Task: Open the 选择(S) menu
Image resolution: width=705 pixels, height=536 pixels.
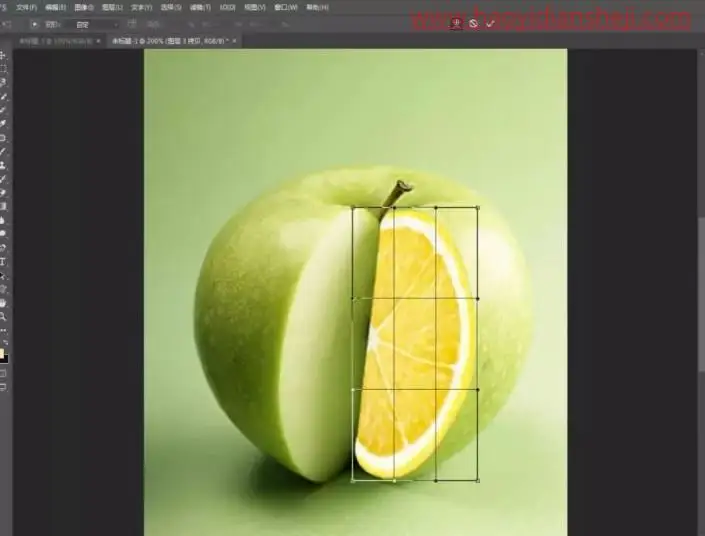Action: pos(171,8)
